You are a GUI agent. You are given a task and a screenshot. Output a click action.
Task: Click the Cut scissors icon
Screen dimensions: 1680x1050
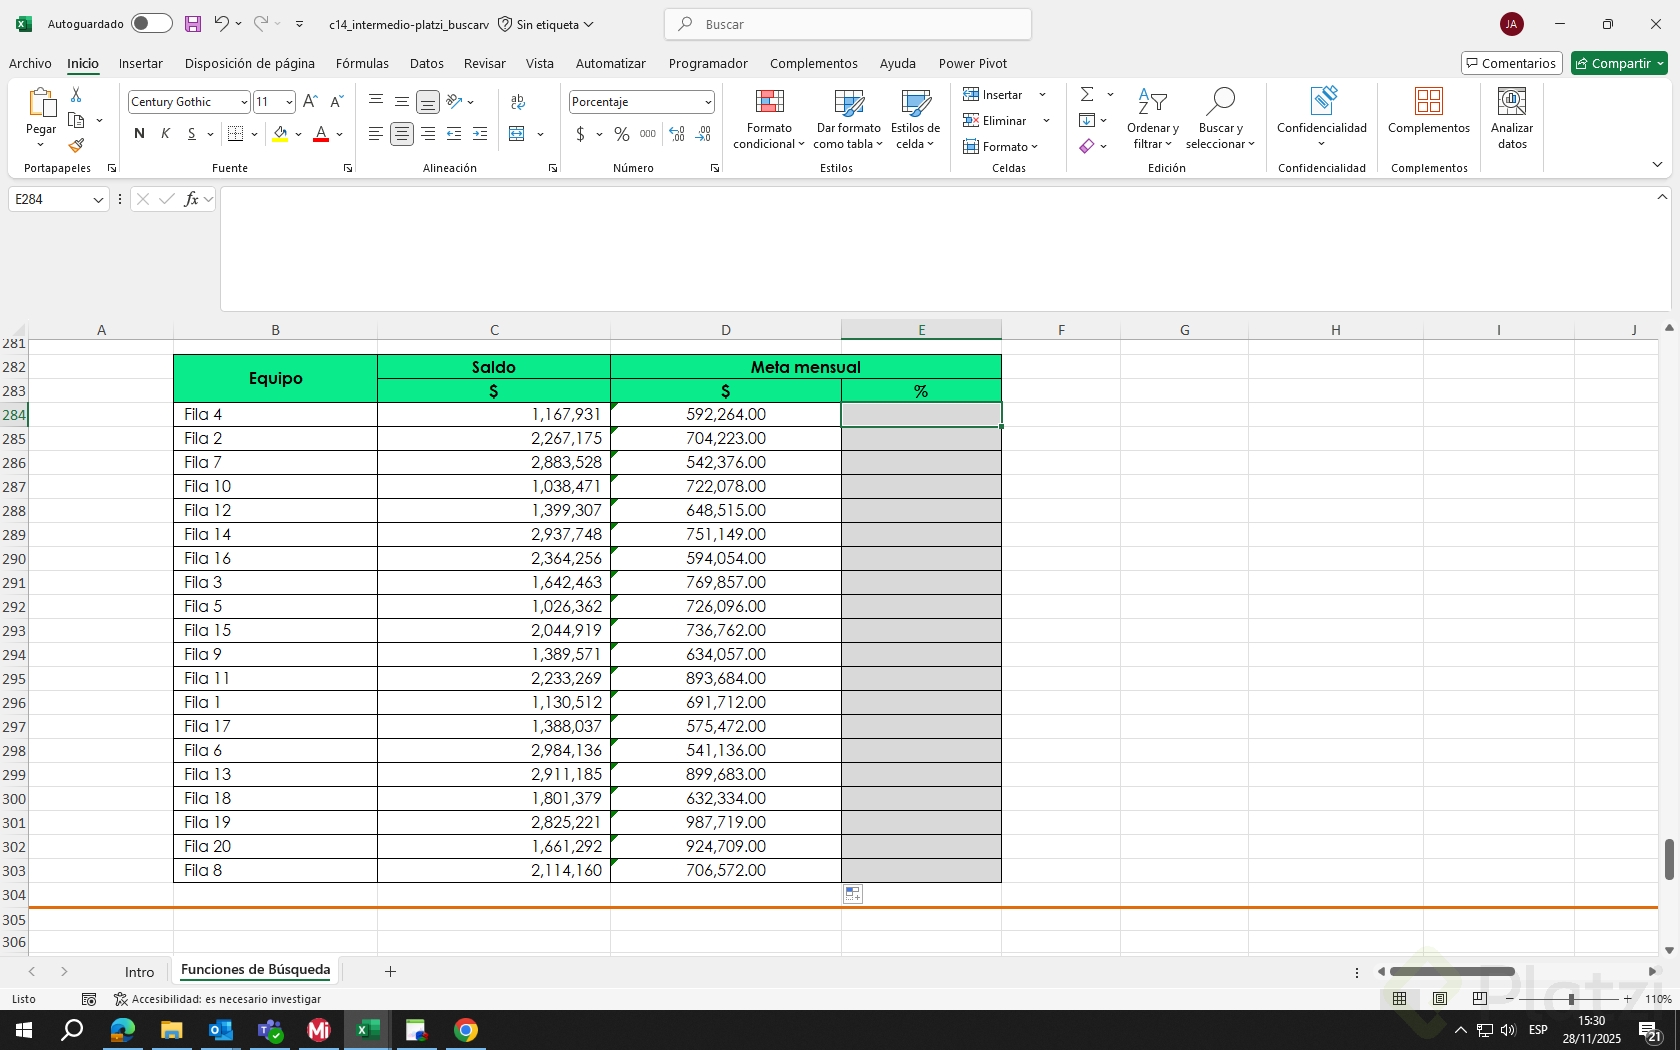pos(76,94)
